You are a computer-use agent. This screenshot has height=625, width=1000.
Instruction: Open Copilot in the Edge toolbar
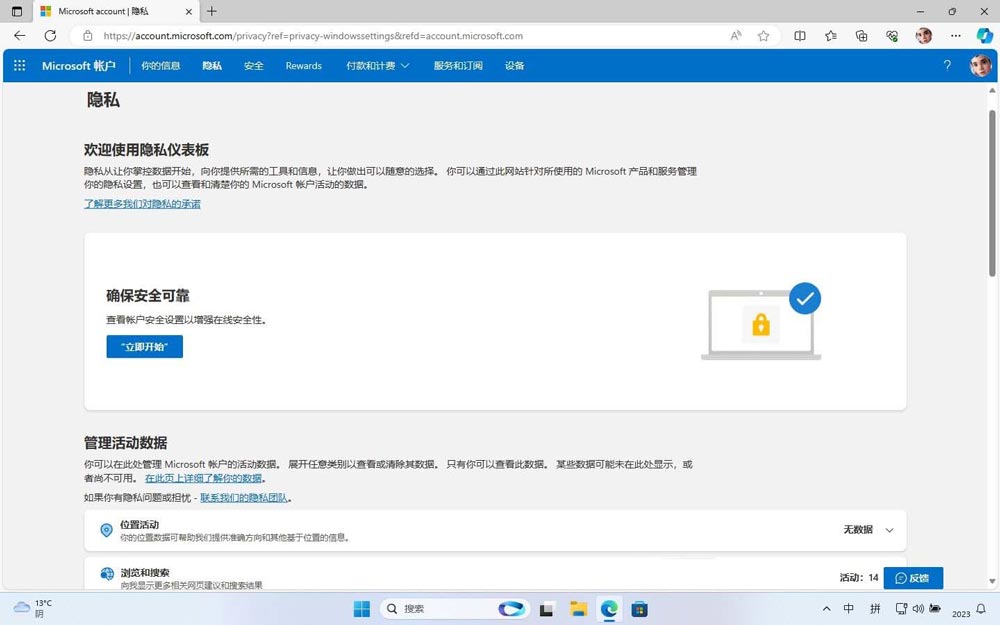[985, 35]
